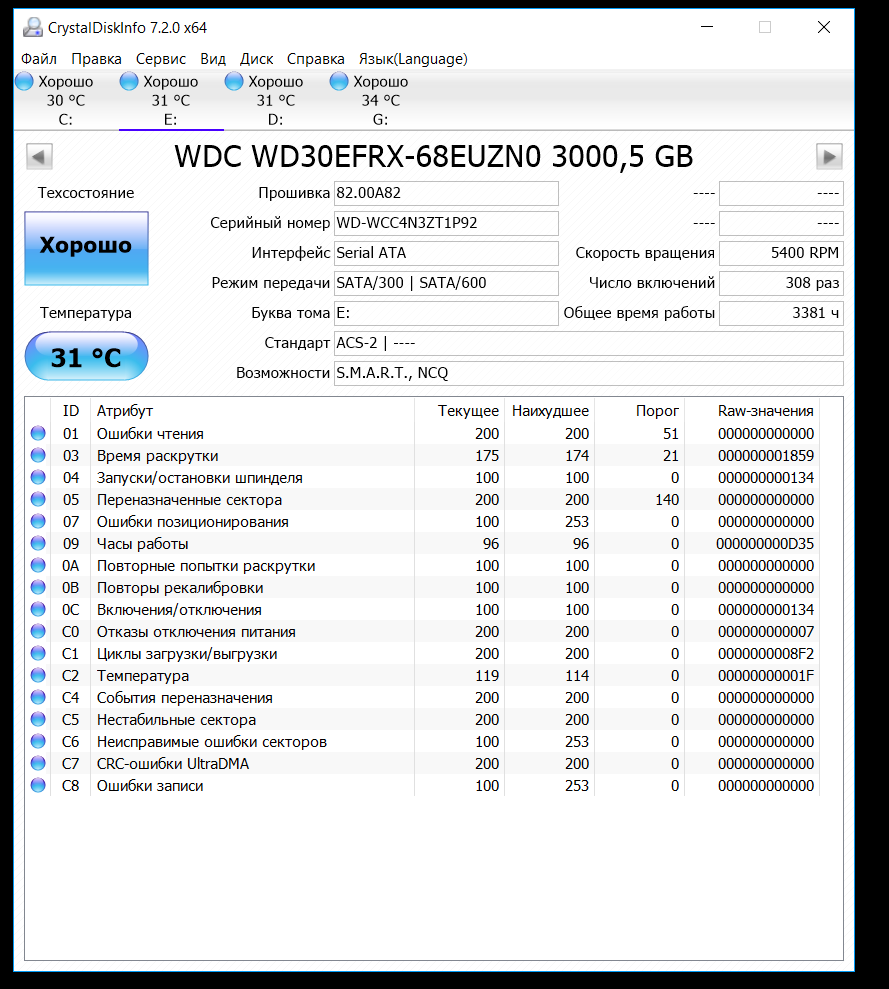Click the Возможности field S.M.A.R.T., NCQ

589,373
